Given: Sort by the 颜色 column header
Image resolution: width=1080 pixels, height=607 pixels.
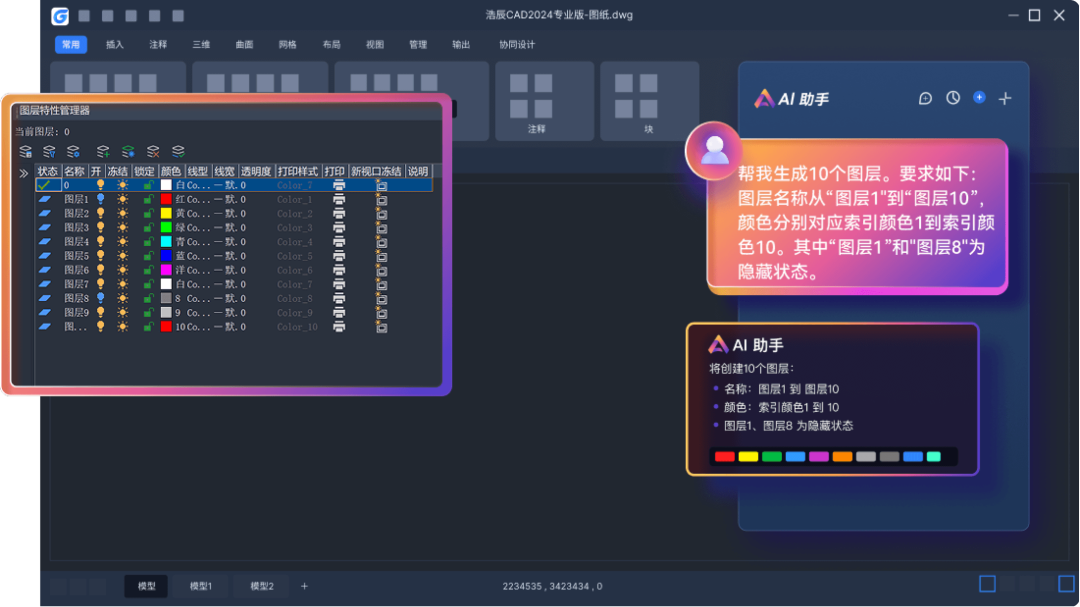Looking at the screenshot, I should pos(171,172).
